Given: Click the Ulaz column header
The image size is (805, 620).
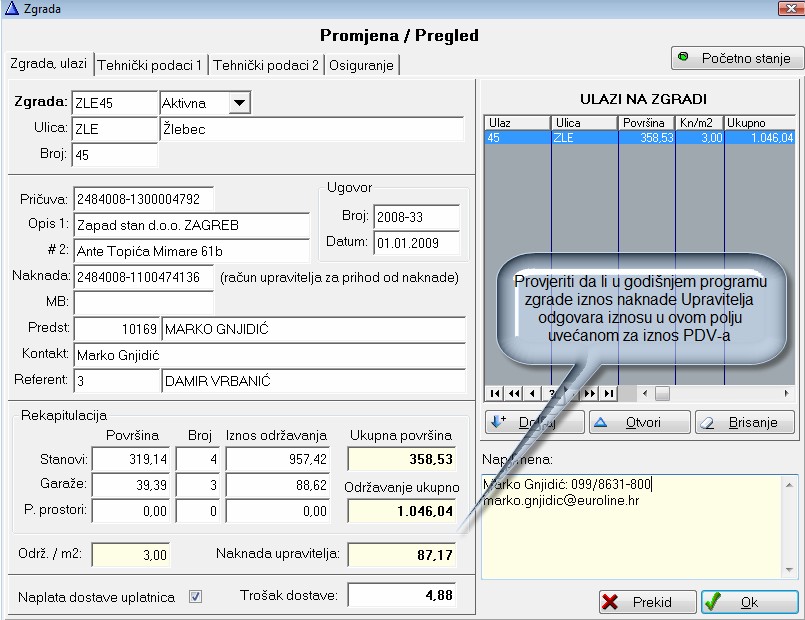Looking at the screenshot, I should click(x=518, y=123).
